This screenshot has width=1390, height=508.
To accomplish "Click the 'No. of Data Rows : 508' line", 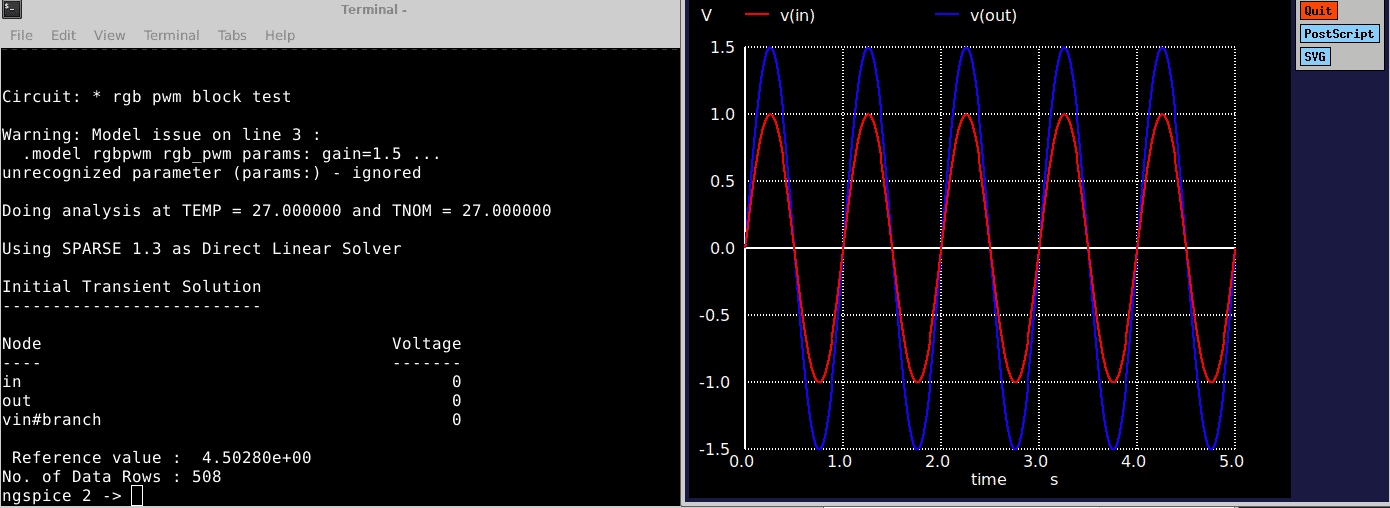I will [112, 477].
